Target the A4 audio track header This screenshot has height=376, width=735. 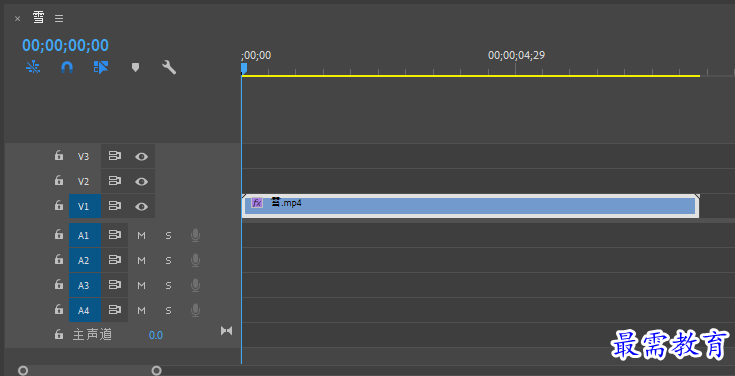85,310
